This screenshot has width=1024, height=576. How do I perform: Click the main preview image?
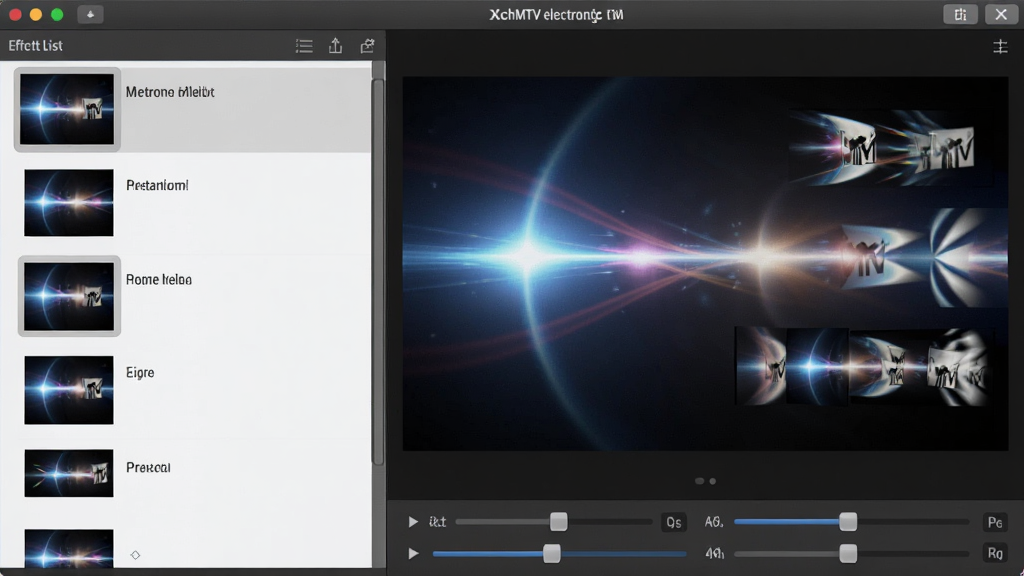[x=705, y=264]
